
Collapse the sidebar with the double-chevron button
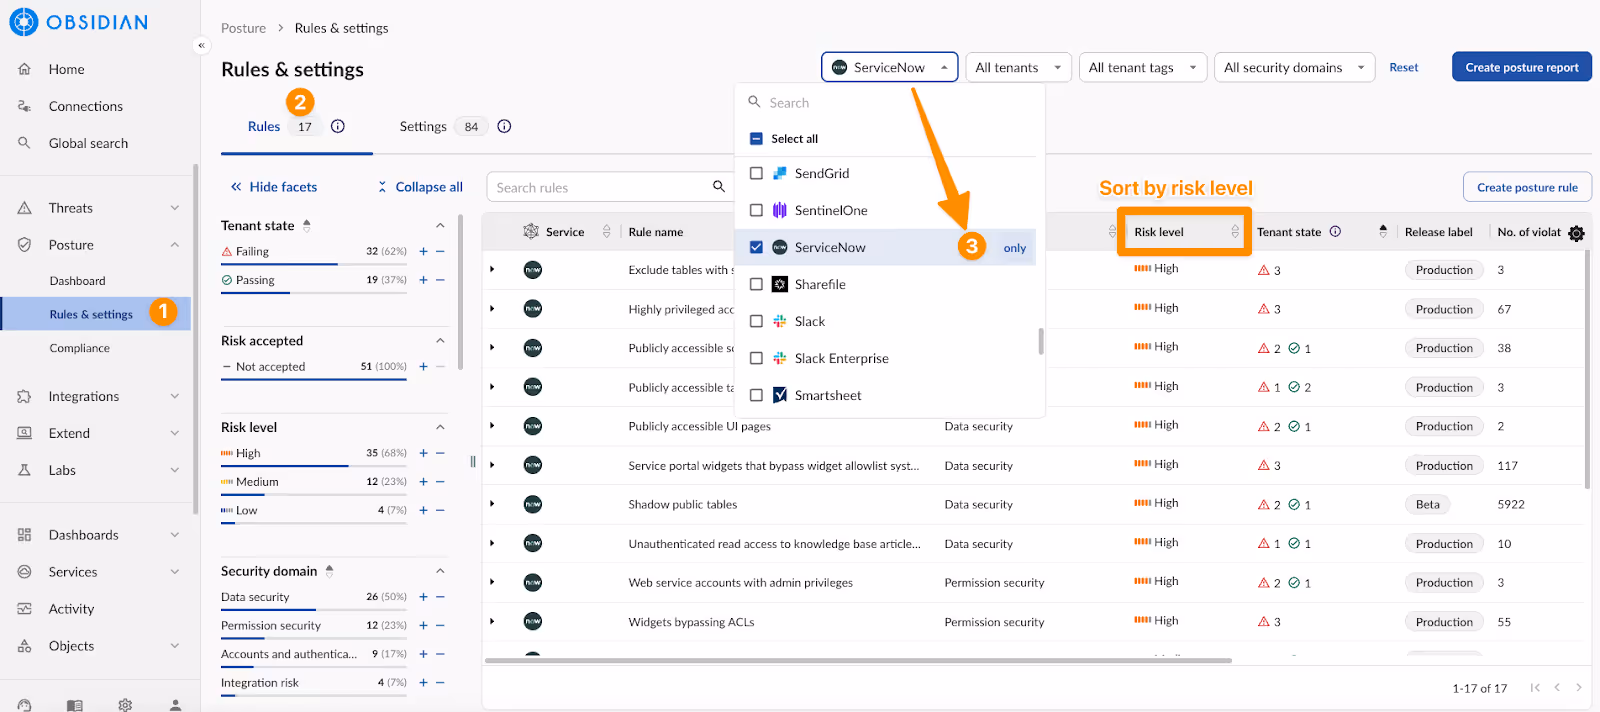tap(201, 45)
